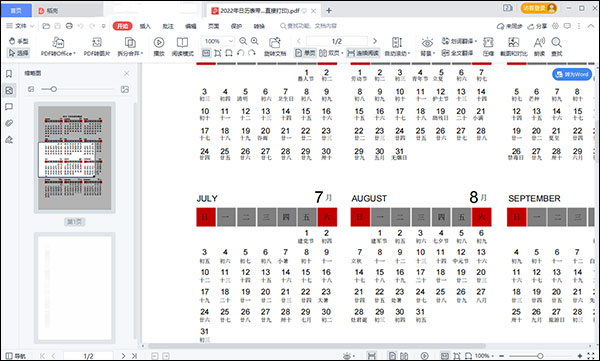Start slideshow playback from the ribbon

159,46
